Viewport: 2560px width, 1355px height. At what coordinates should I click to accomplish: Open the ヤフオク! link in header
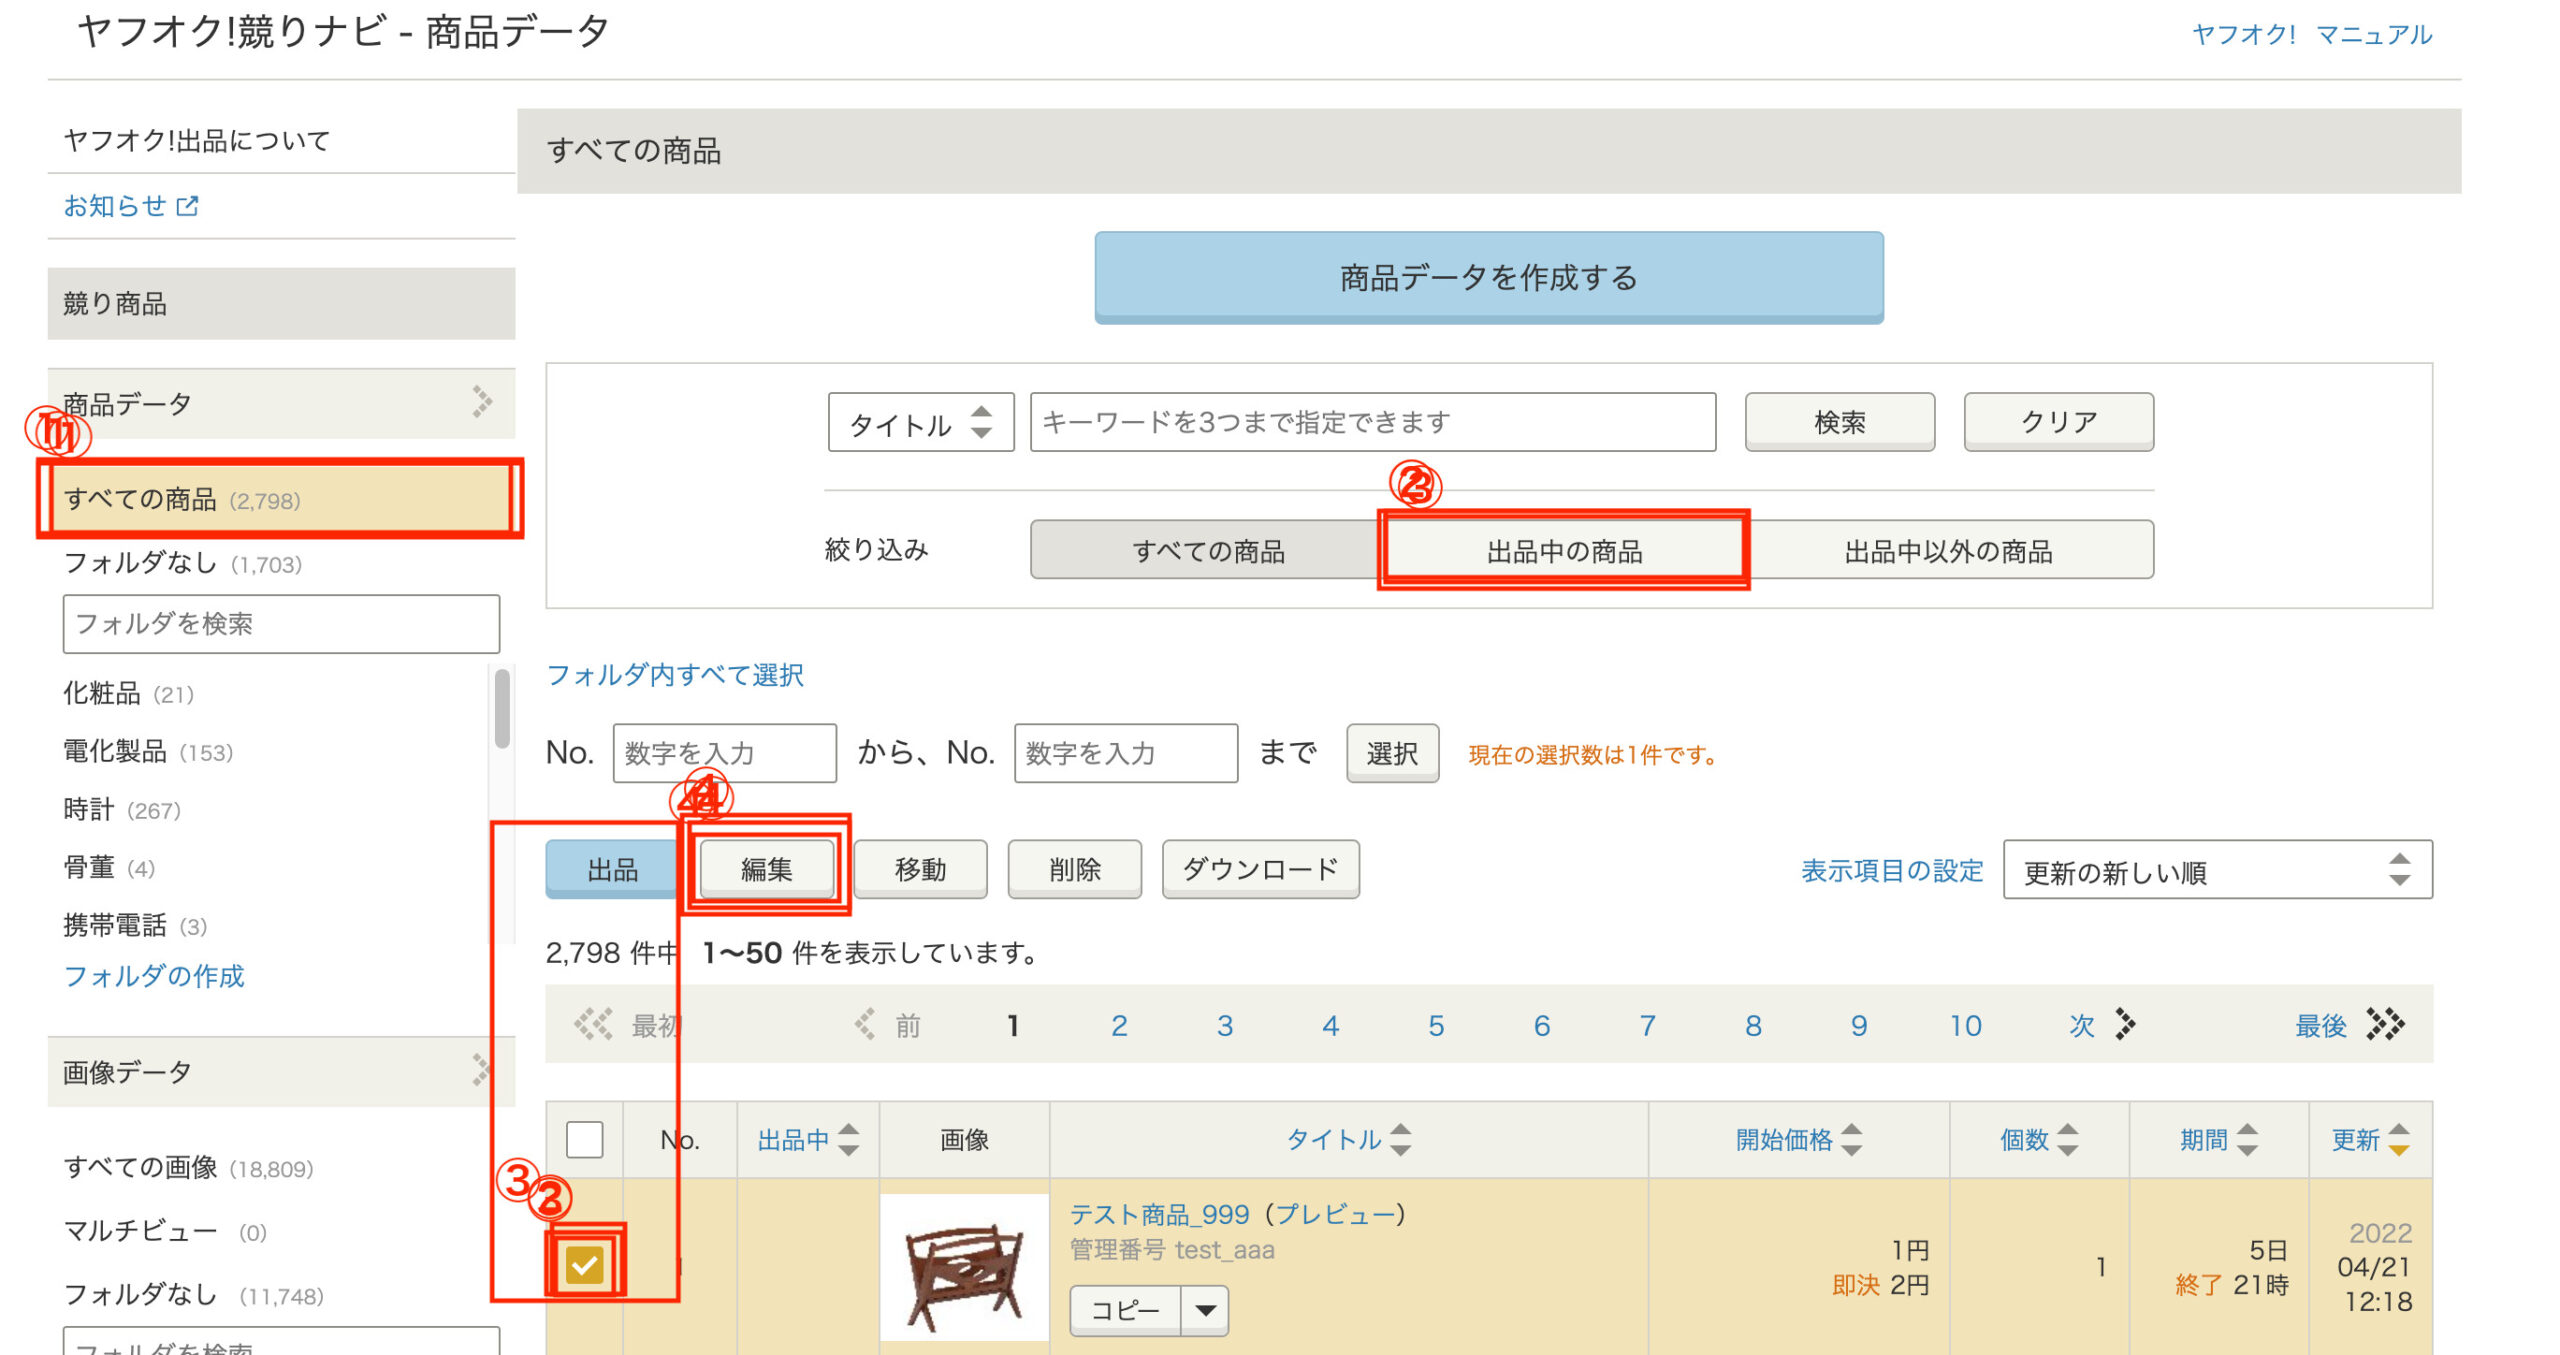(2243, 34)
